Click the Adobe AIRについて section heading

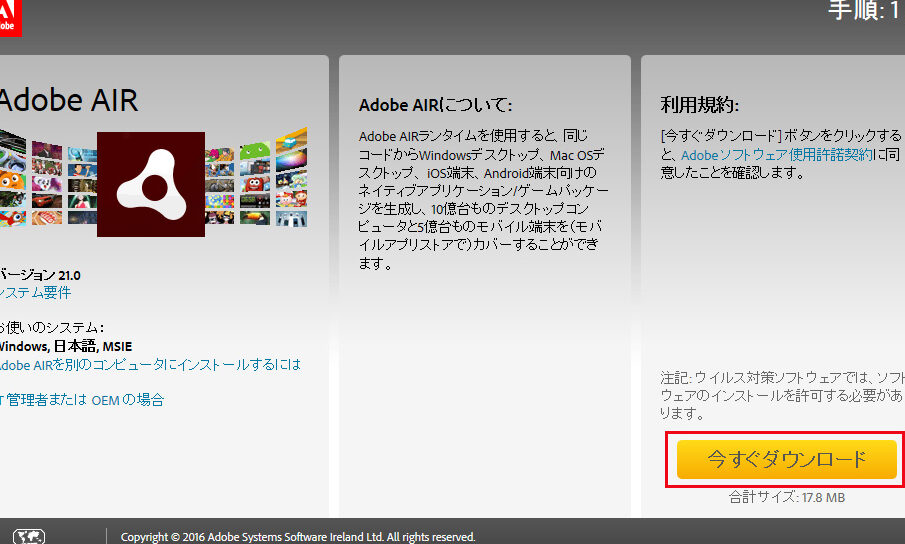tap(435, 105)
